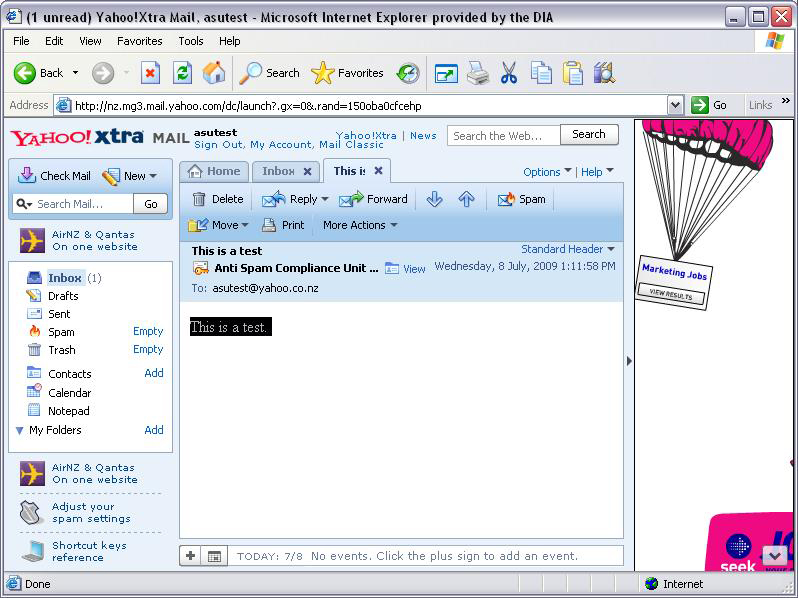Open the address bar dropdown arrow
Image resolution: width=798 pixels, height=598 pixels.
pos(675,105)
